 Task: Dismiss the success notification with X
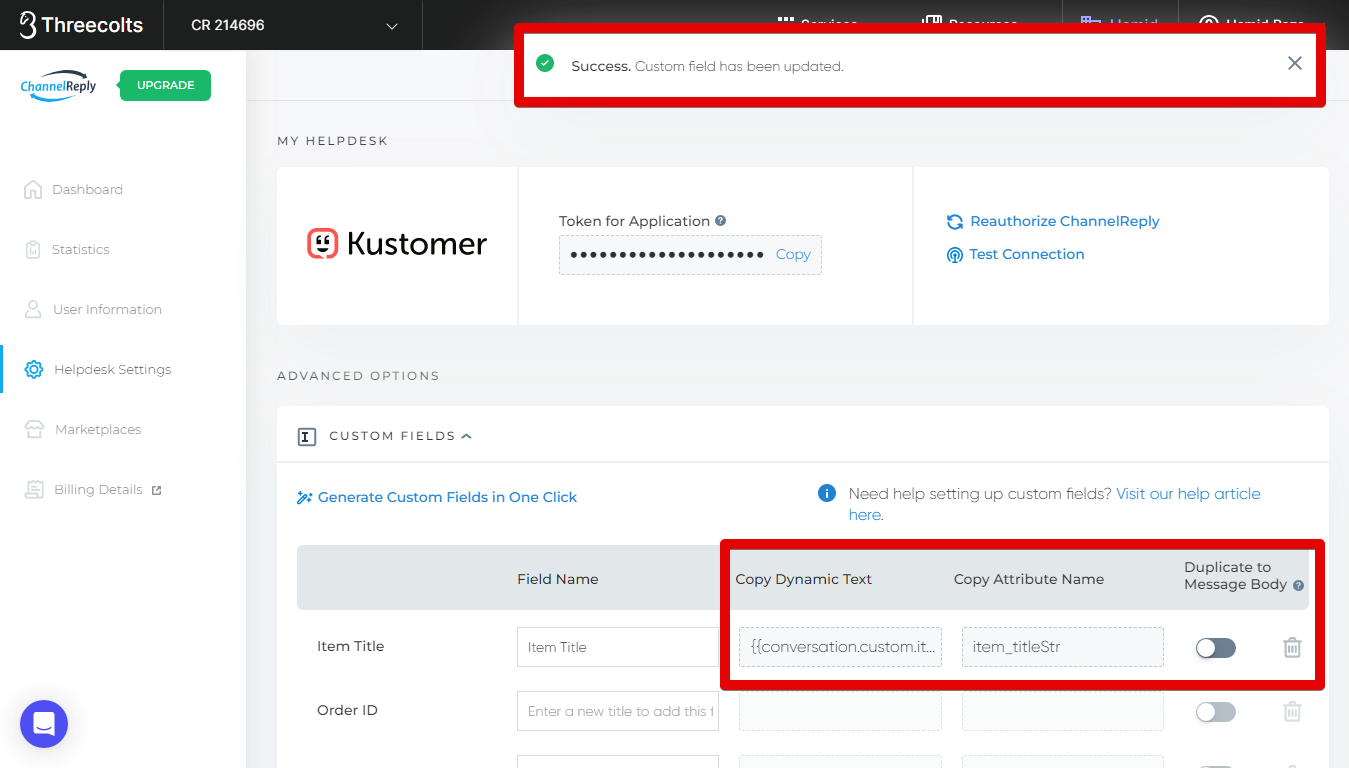[1294, 63]
